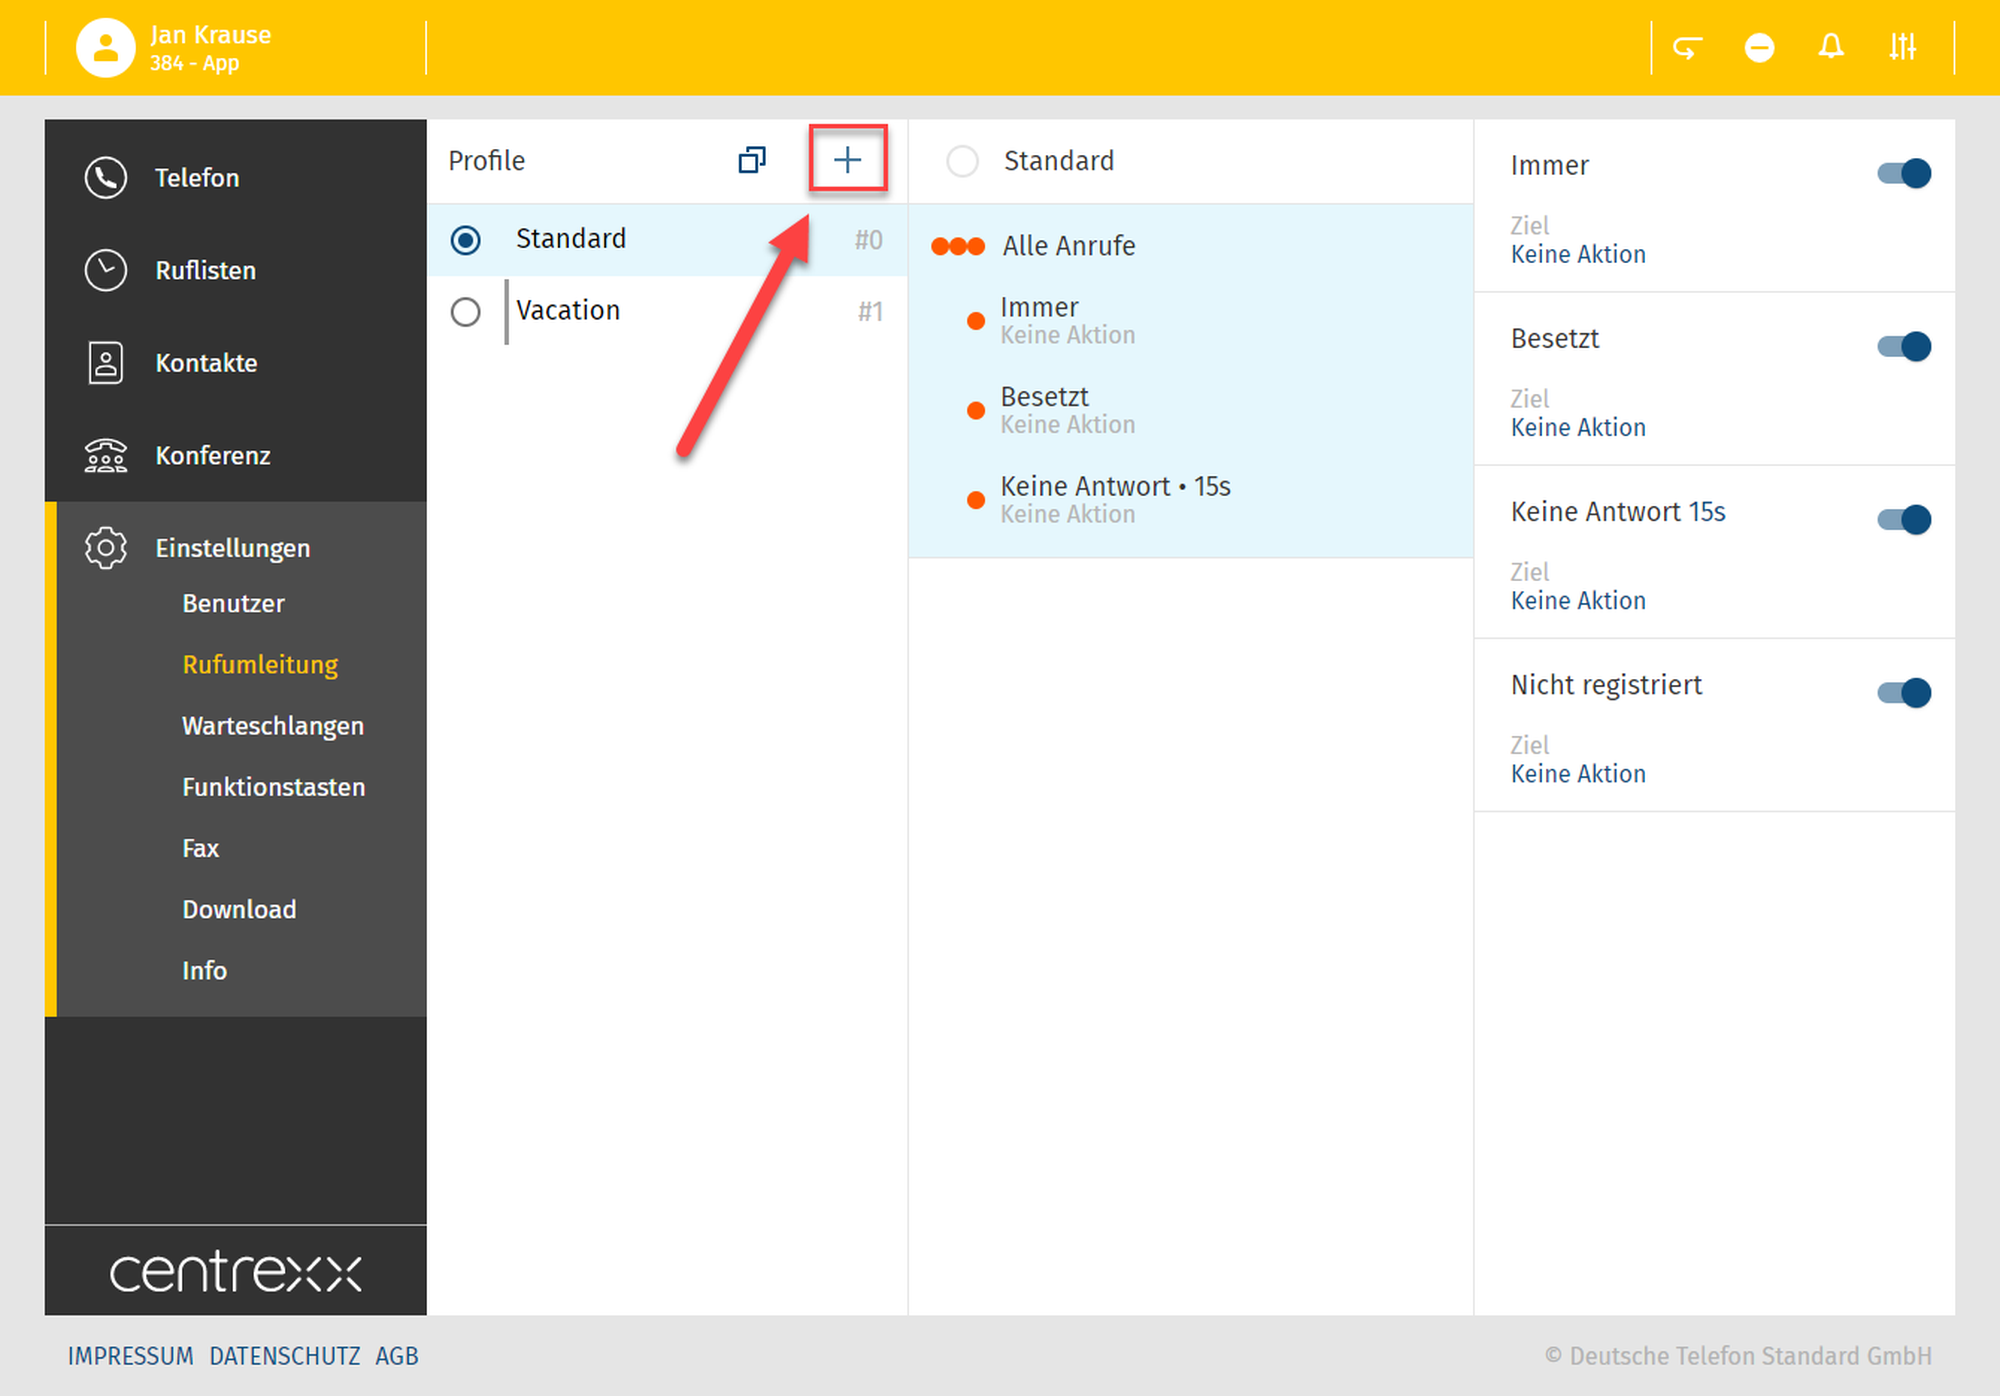
Task: Open Funktionstasten submenu item
Action: tap(273, 787)
